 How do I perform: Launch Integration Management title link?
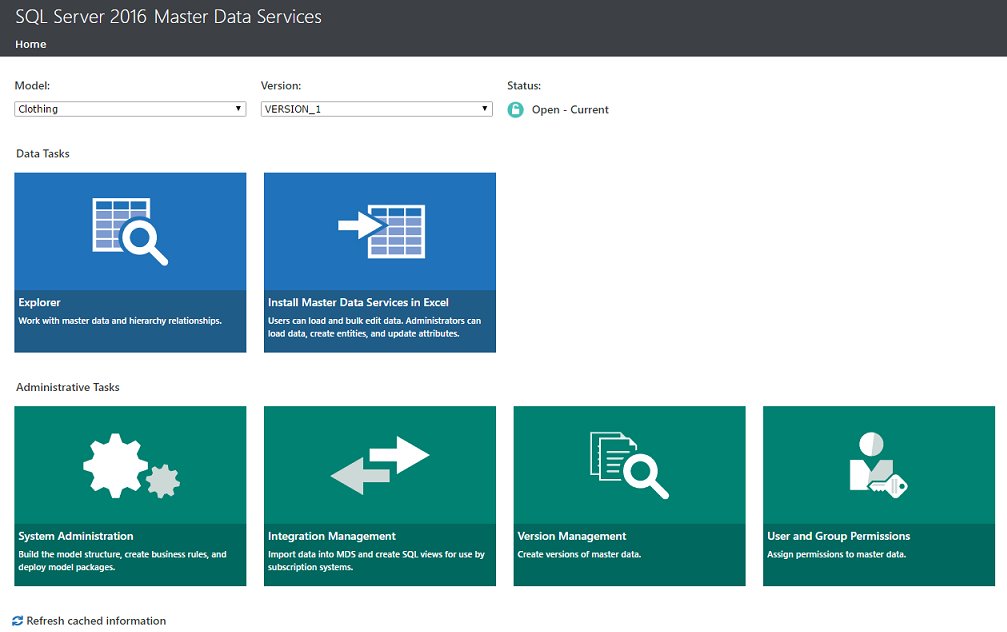coord(331,536)
